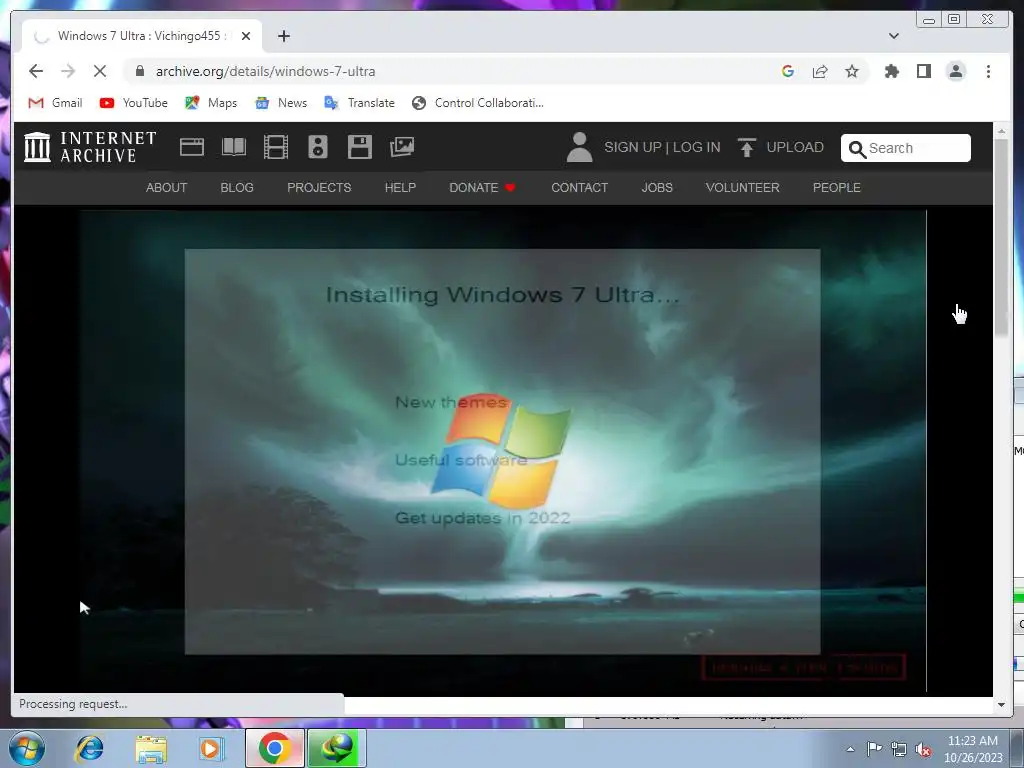Open a new tab with the plus button

coord(283,36)
